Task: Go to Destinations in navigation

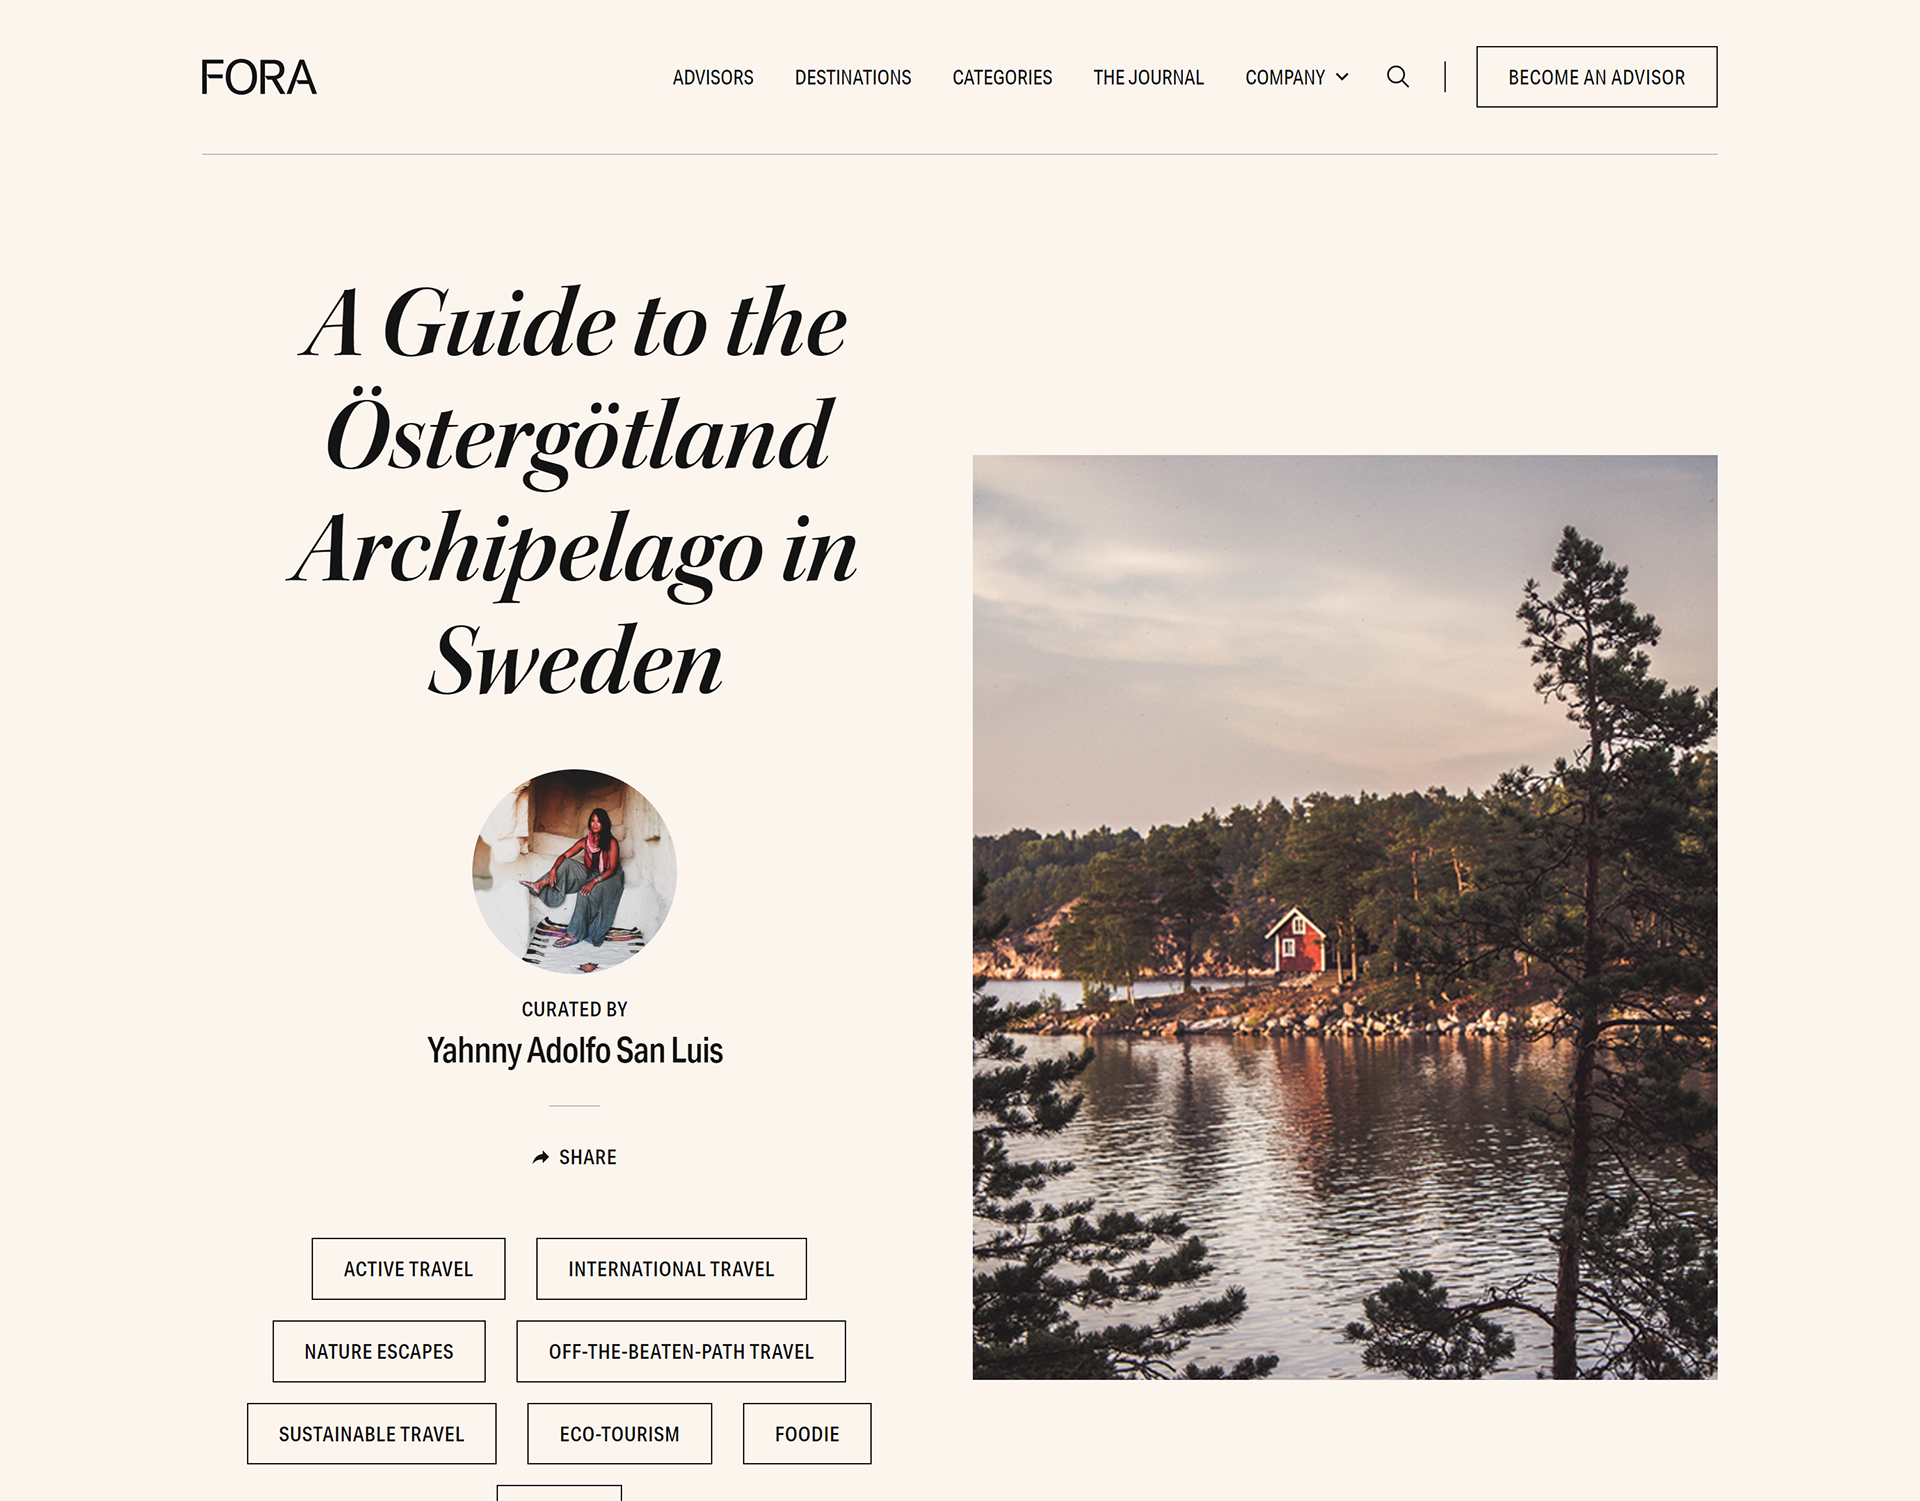Action: pos(853,77)
